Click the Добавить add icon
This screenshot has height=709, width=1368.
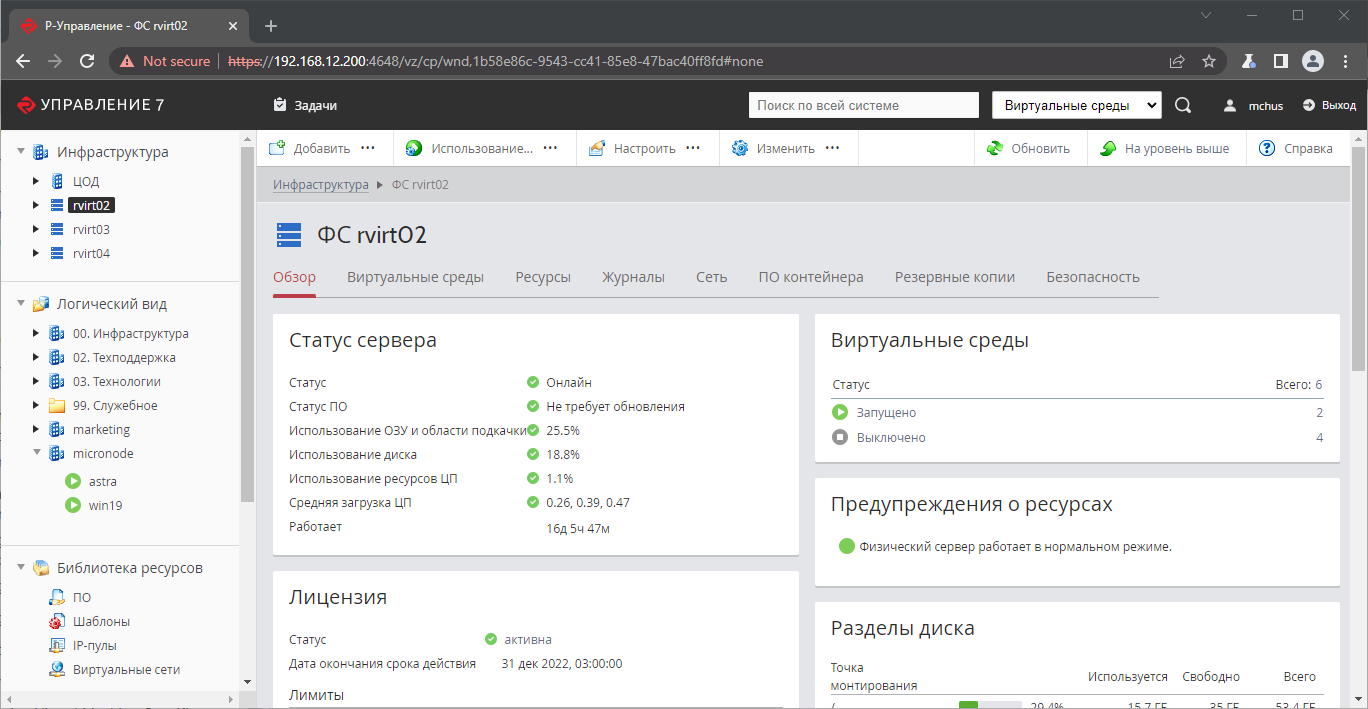(x=278, y=148)
